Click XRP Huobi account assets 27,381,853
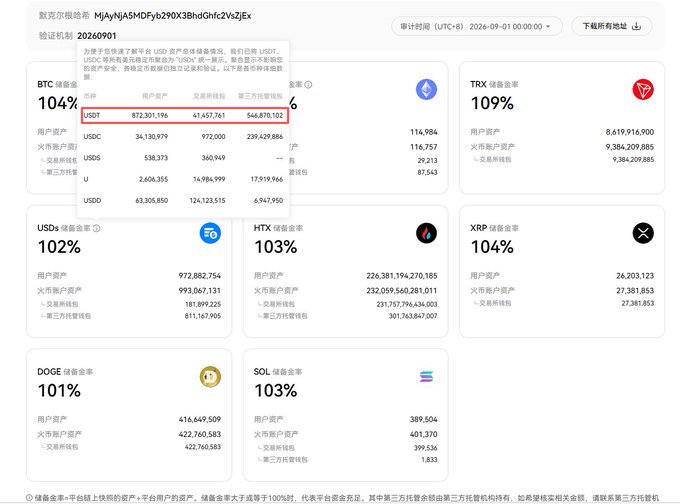Screen dimensions: 680x504 pyautogui.click(x=635, y=291)
